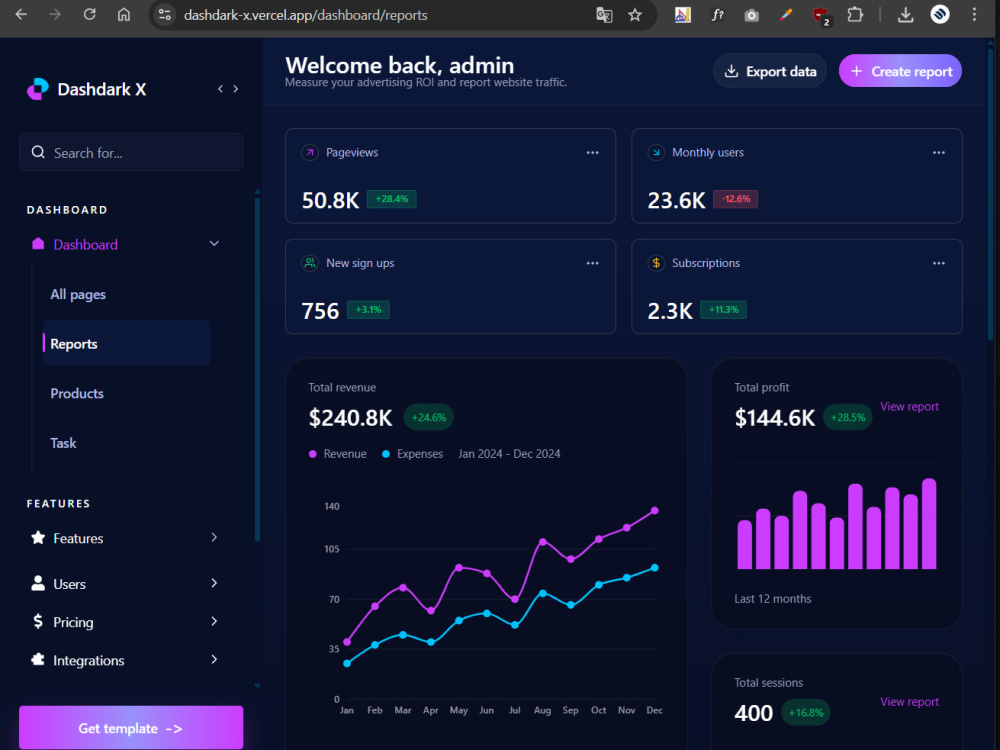Click the browser address bar URL
The image size is (1000, 750).
[x=305, y=15]
